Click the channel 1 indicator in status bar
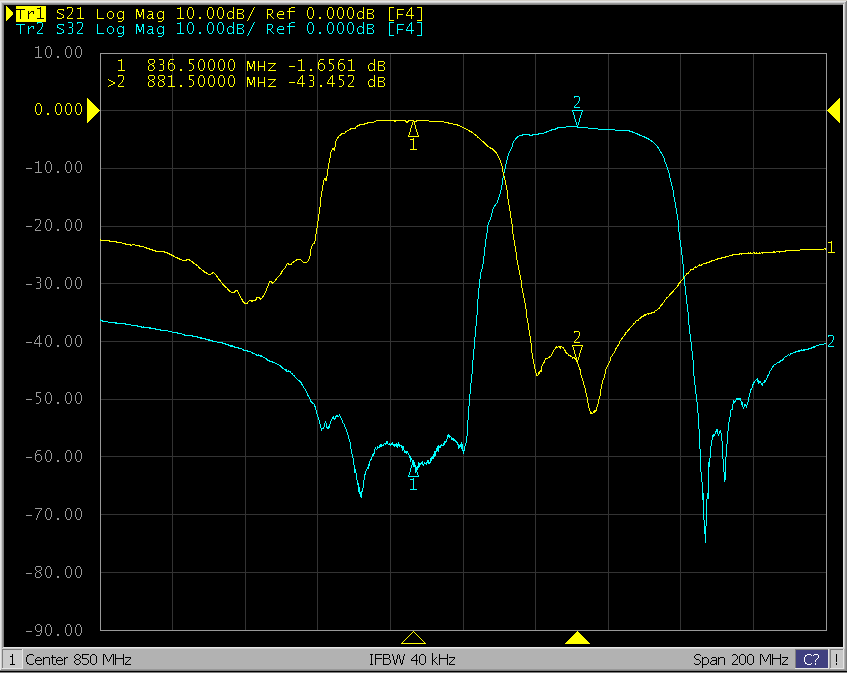This screenshot has width=847, height=673. tap(11, 660)
